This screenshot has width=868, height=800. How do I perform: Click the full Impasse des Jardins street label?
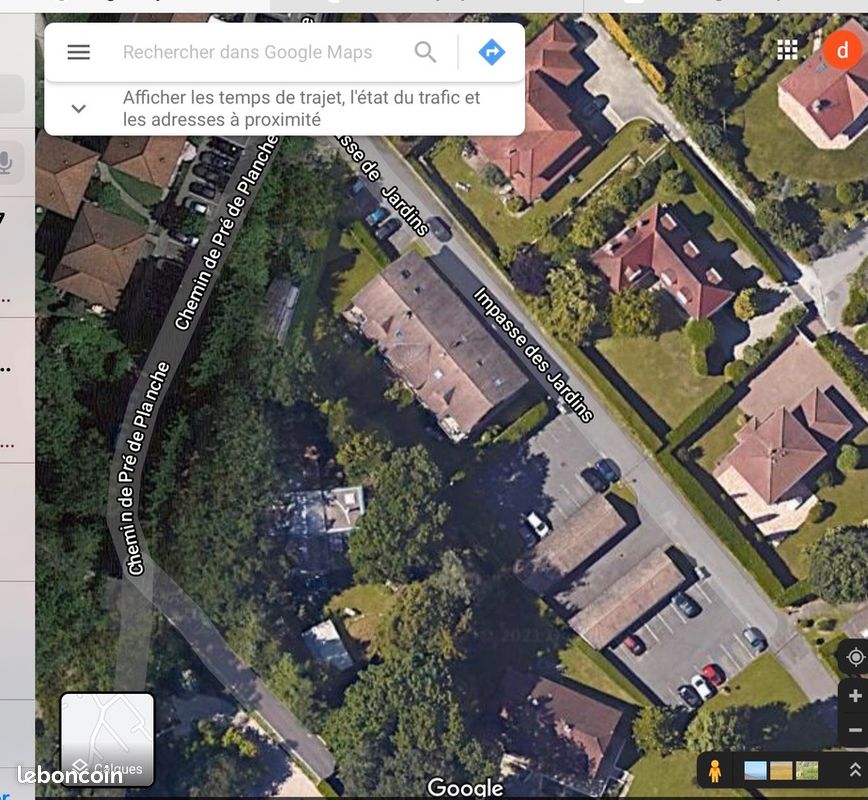(534, 354)
